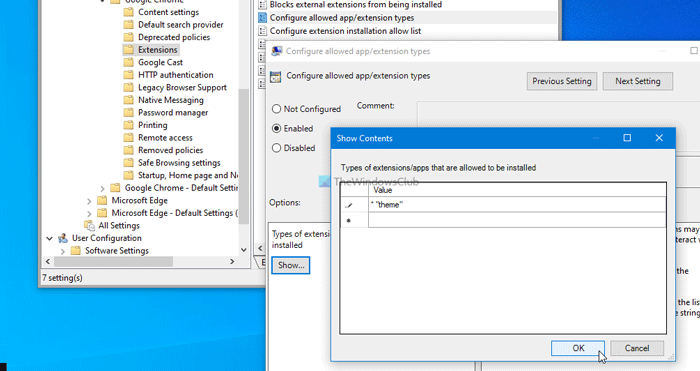700x371 pixels.
Task: Click folder icon beside Startup, Home page
Action: coord(129,175)
